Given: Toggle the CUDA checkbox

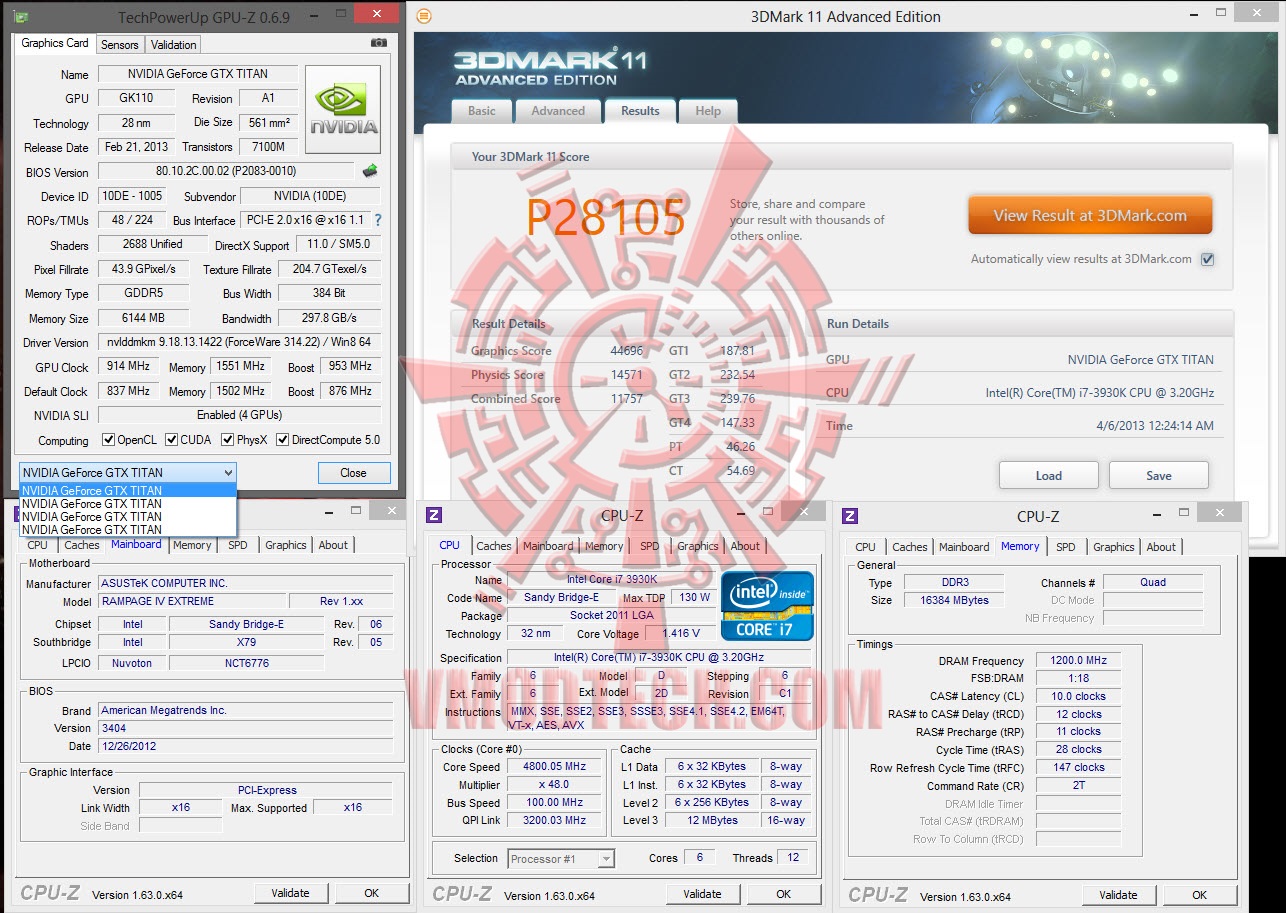Looking at the screenshot, I should pos(172,440).
